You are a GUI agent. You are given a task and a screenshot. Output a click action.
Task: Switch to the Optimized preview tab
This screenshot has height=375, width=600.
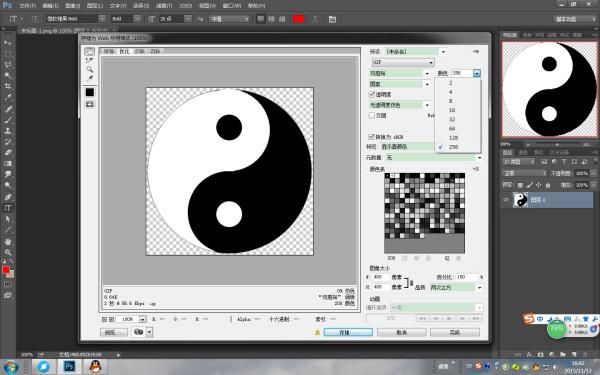pos(124,51)
